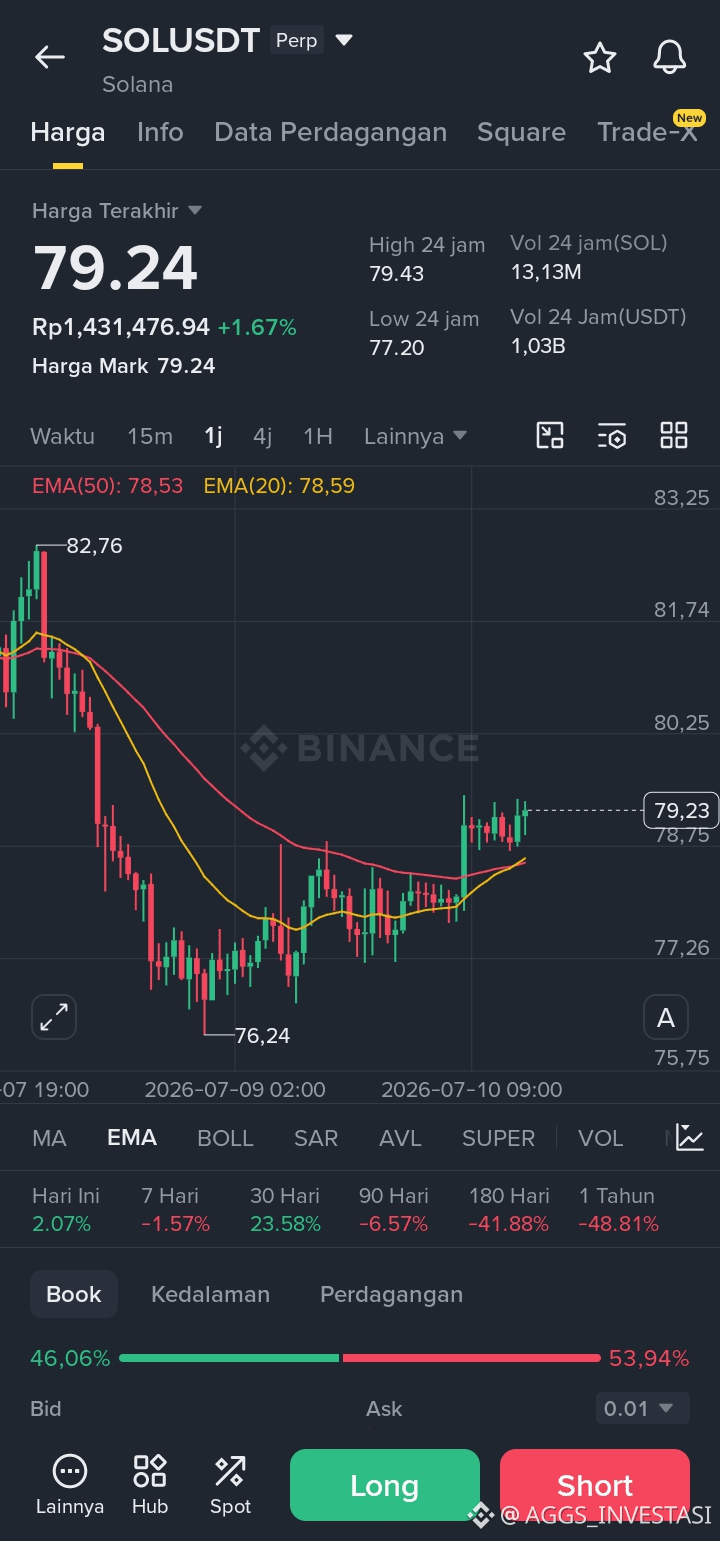The height and width of the screenshot is (1541, 720).
Task: Open price alerts via the bell icon
Action: pos(670,58)
